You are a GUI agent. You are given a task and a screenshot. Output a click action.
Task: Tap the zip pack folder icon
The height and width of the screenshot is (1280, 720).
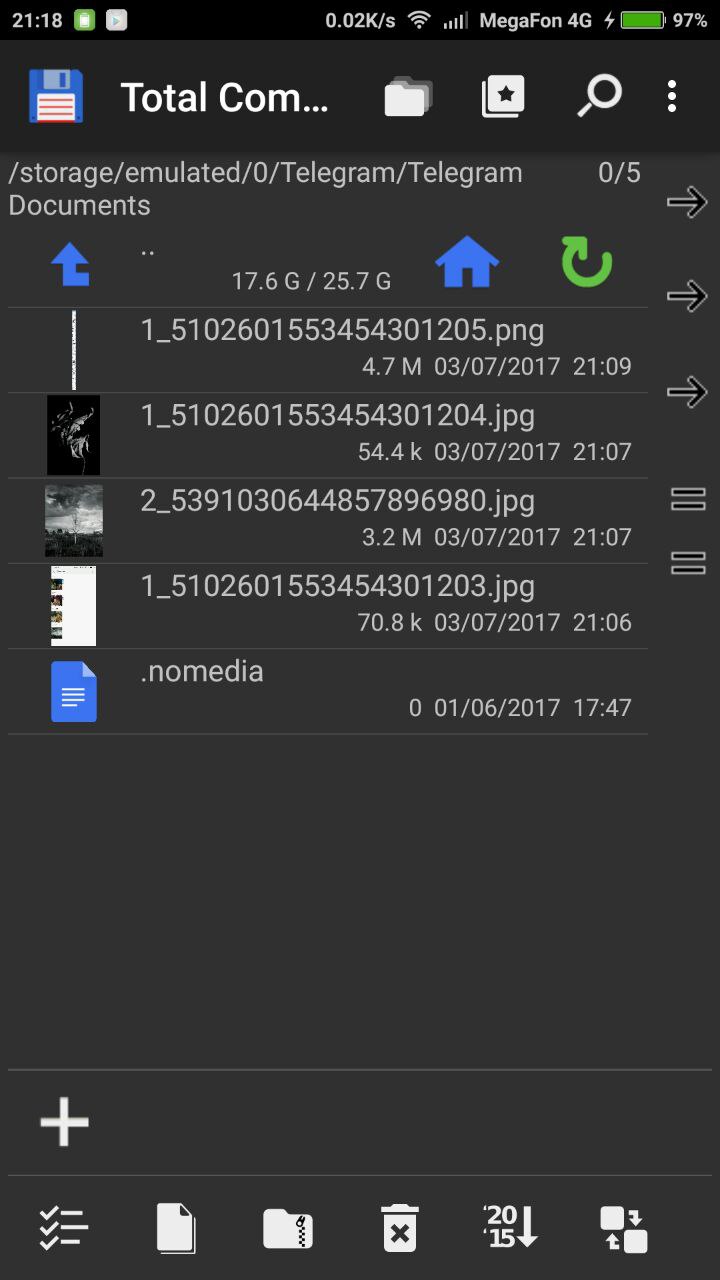288,1229
